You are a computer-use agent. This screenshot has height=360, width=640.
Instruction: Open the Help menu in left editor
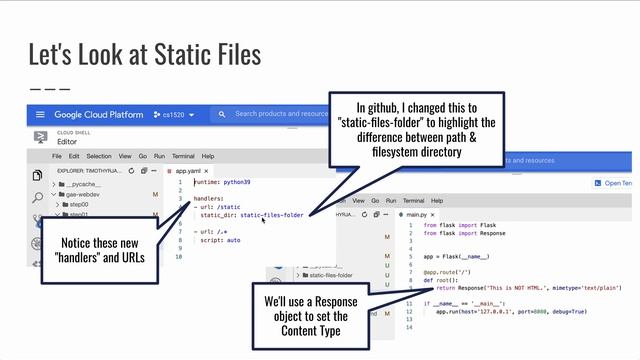click(x=208, y=156)
